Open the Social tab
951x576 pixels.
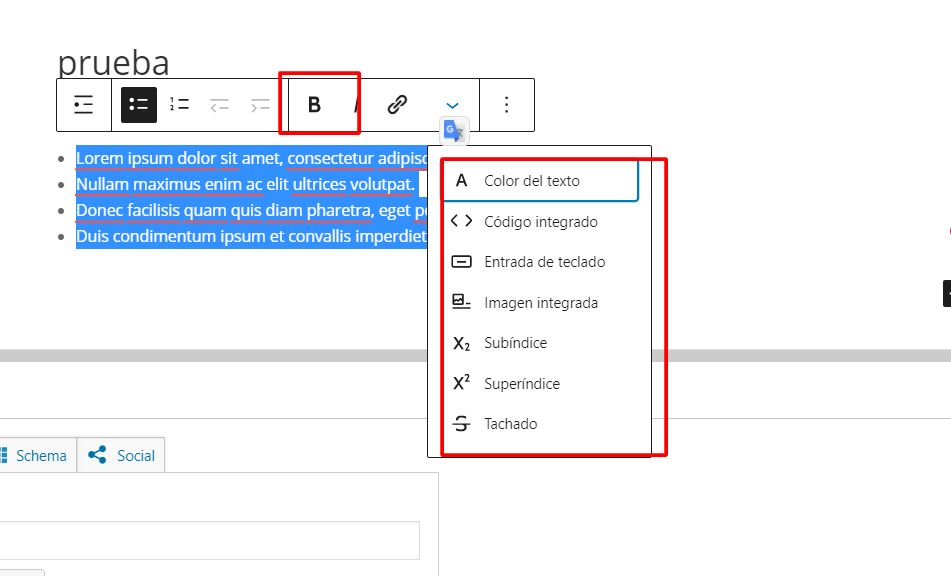point(121,455)
